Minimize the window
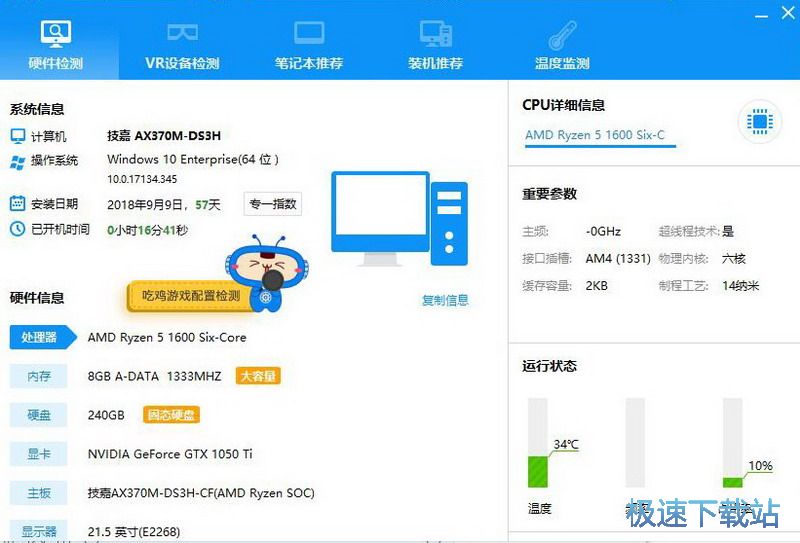Image resolution: width=800 pixels, height=543 pixels. [761, 15]
